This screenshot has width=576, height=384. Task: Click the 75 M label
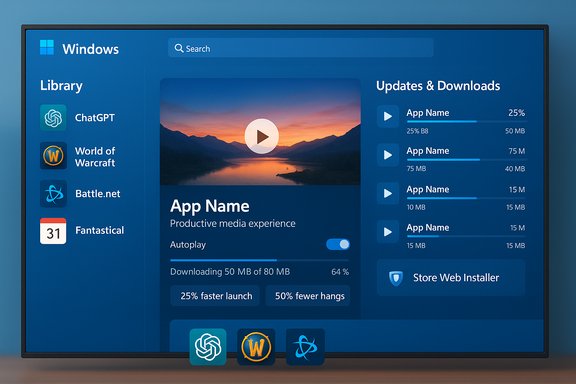pyautogui.click(x=517, y=151)
